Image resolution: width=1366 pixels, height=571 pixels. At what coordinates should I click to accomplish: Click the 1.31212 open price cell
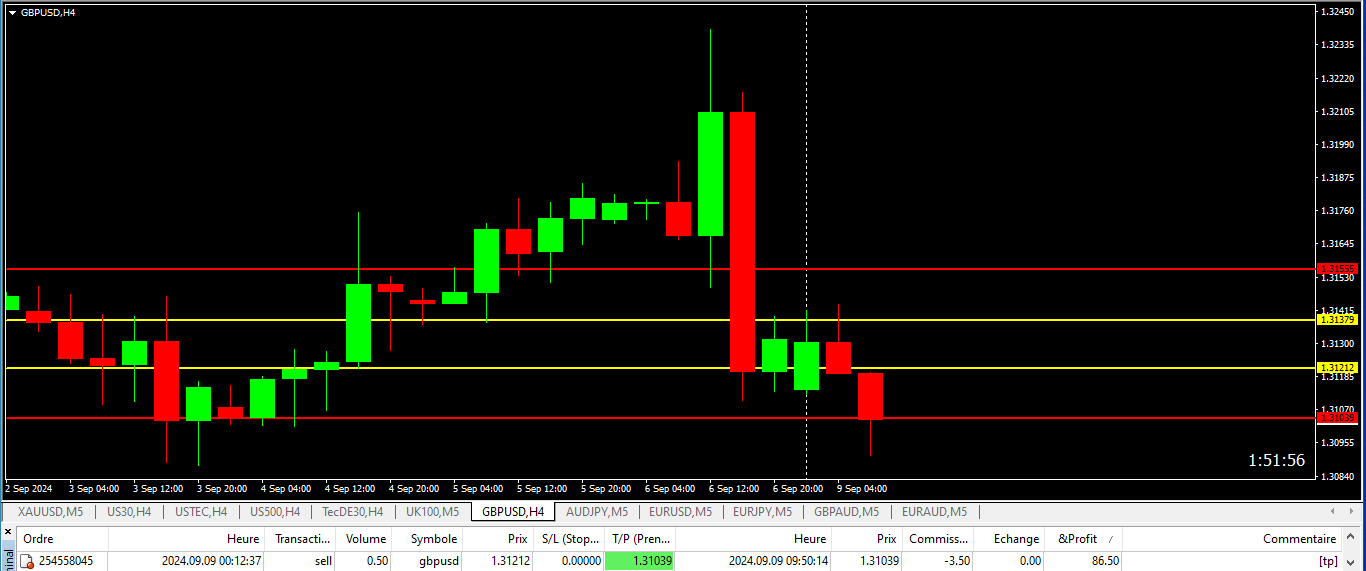coord(509,562)
